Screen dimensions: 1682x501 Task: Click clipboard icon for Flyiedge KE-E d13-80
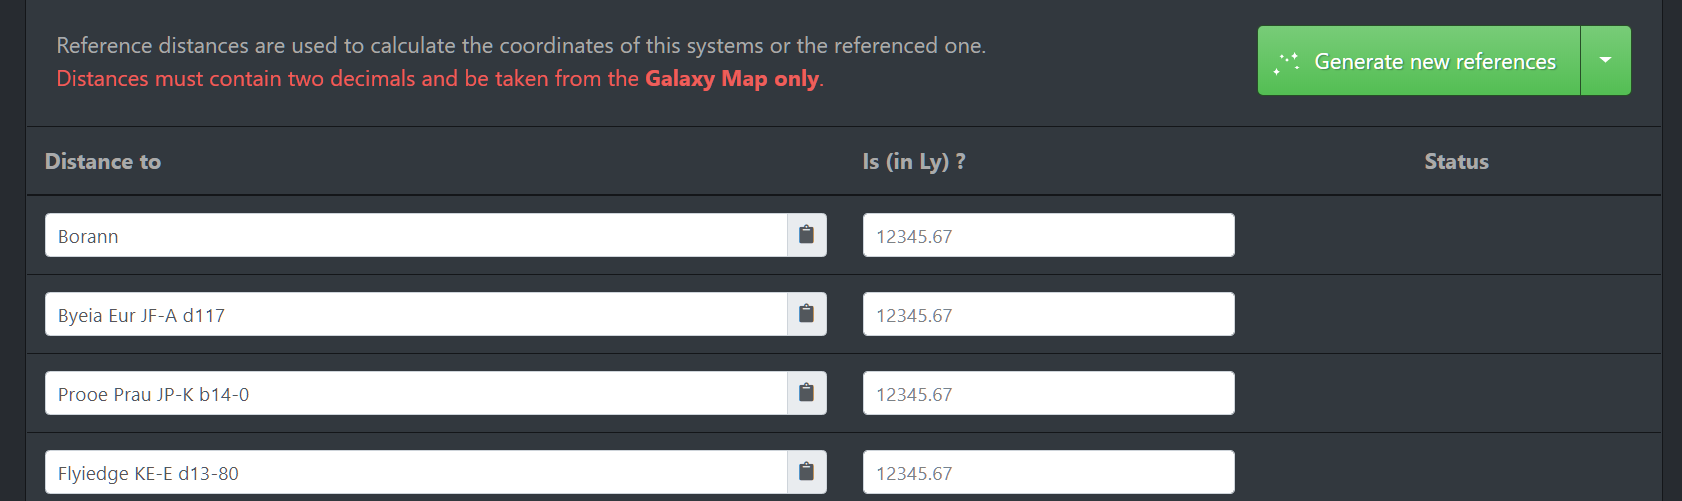pos(806,472)
